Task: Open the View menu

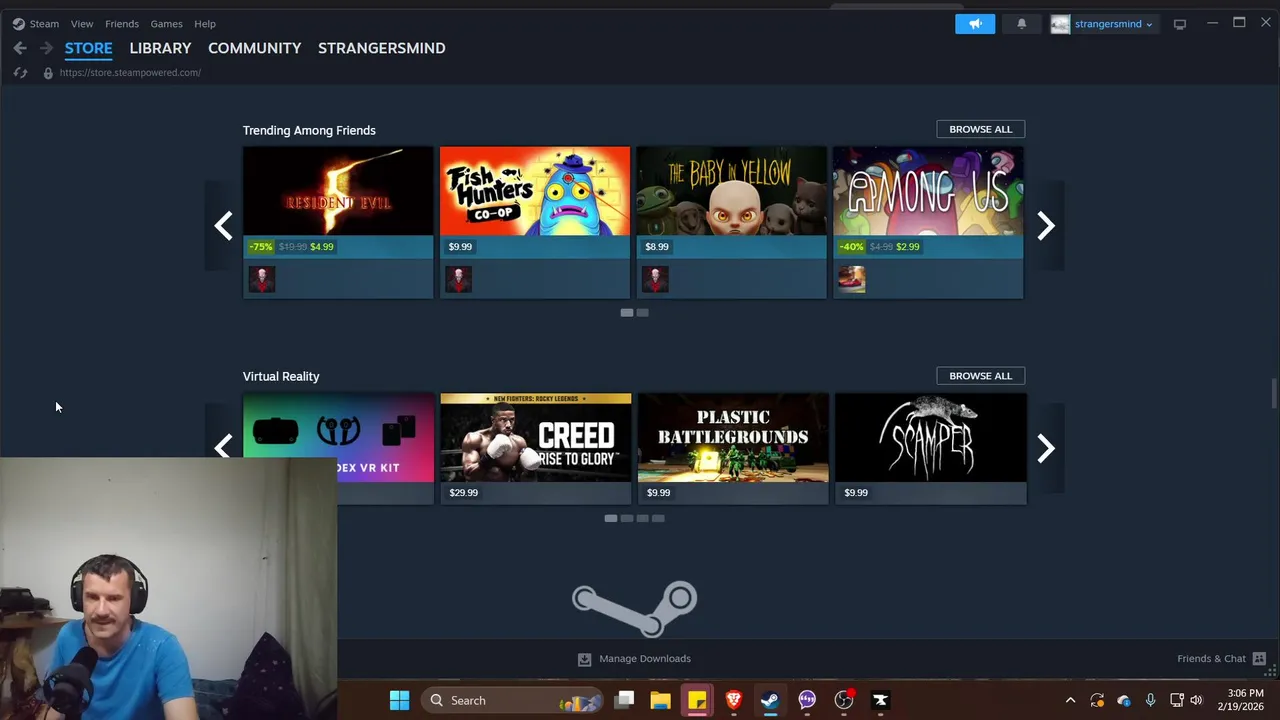Action: point(82,24)
